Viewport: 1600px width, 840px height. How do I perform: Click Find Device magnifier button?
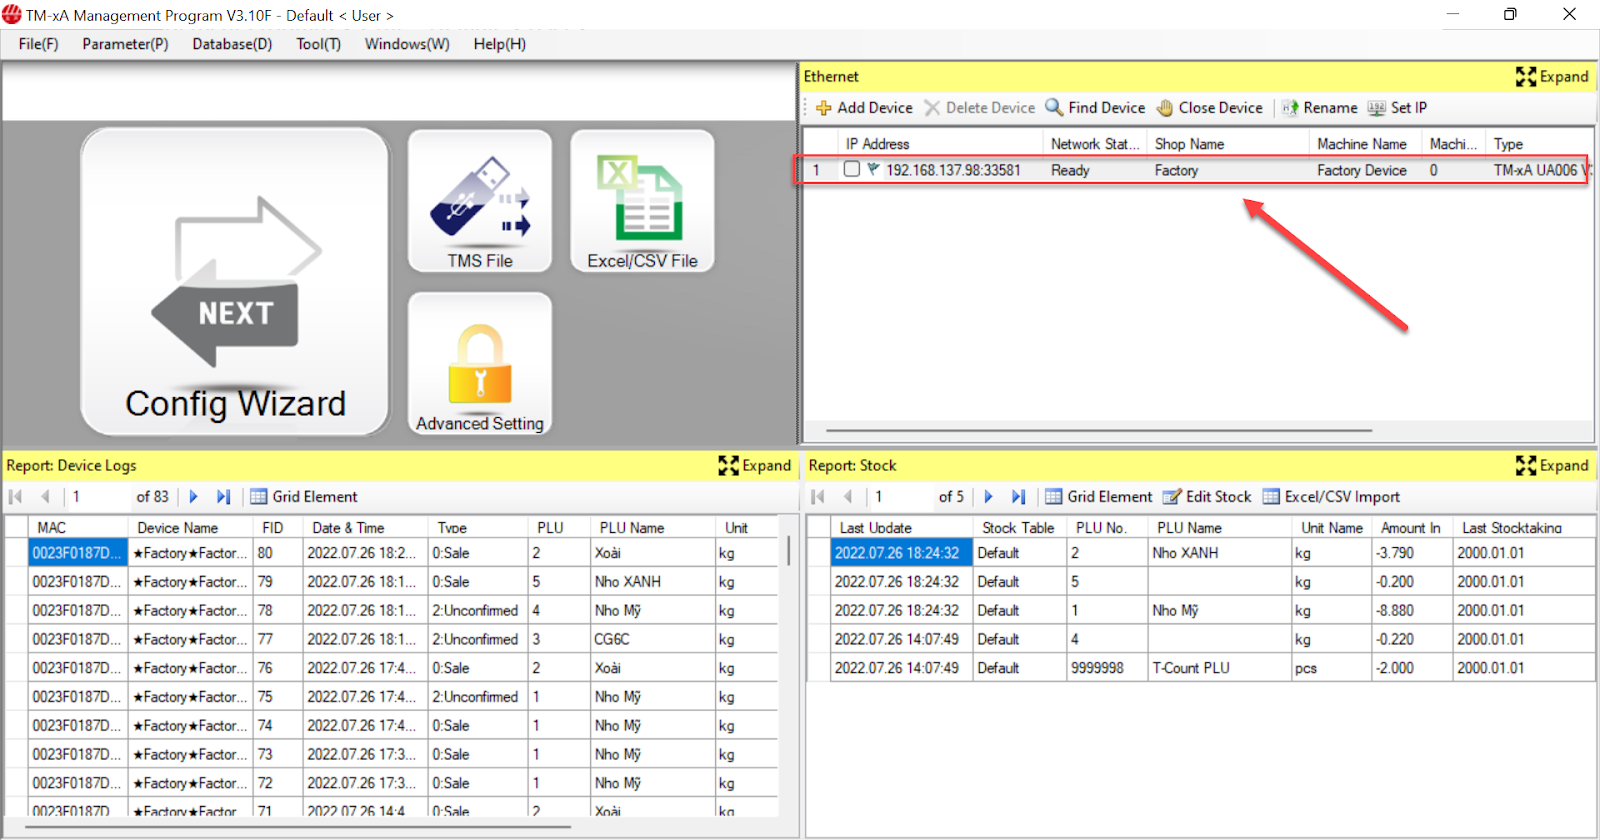(x=1095, y=108)
